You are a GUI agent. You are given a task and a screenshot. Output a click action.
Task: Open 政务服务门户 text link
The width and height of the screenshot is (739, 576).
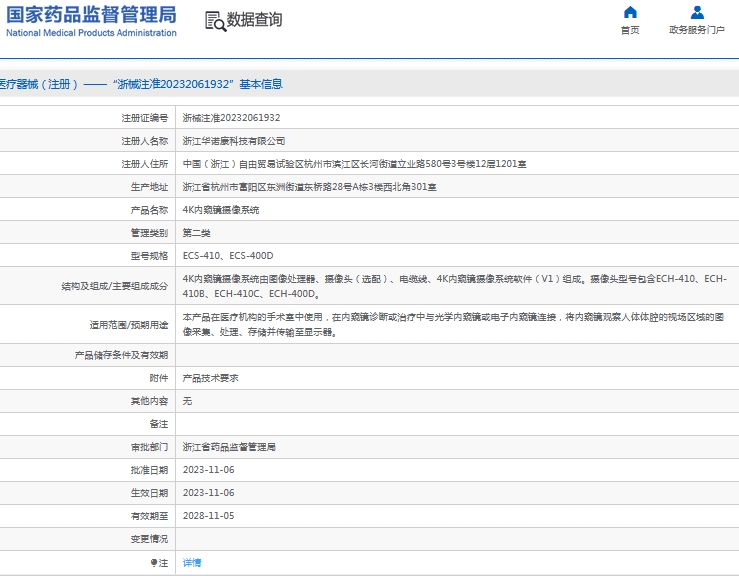point(697,30)
